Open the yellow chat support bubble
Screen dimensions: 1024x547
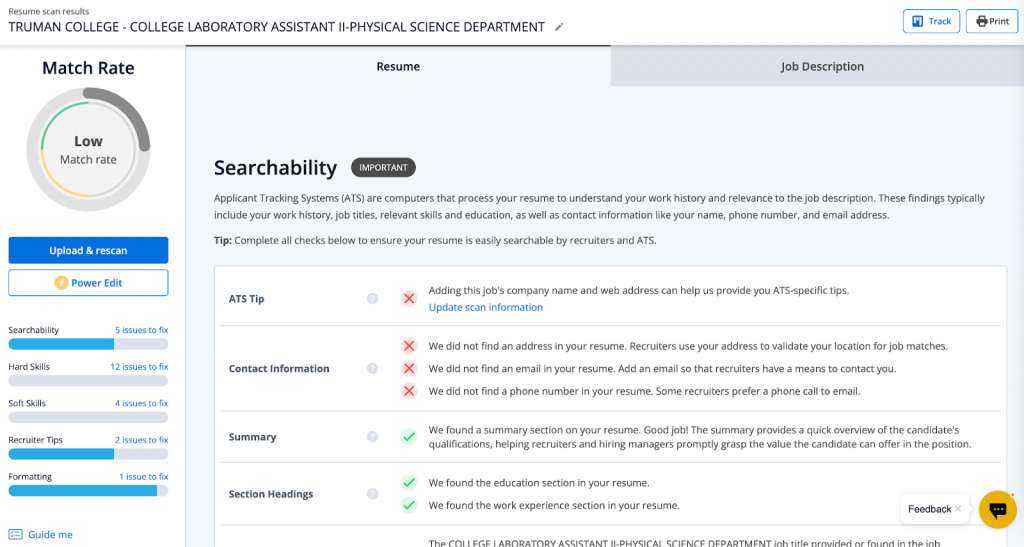(997, 510)
